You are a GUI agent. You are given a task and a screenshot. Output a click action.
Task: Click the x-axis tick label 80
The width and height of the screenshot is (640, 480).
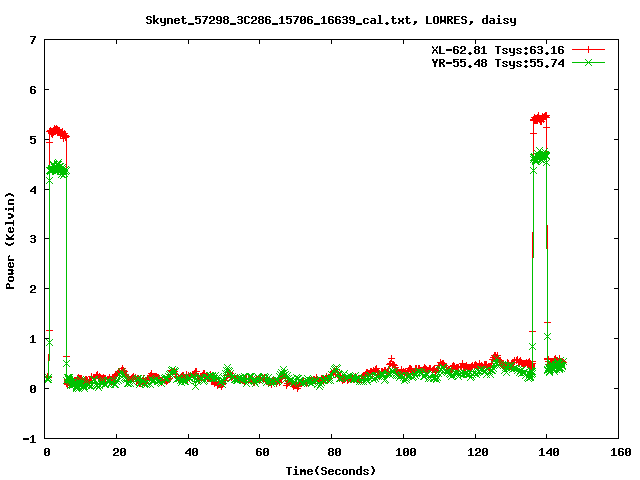[x=334, y=452]
